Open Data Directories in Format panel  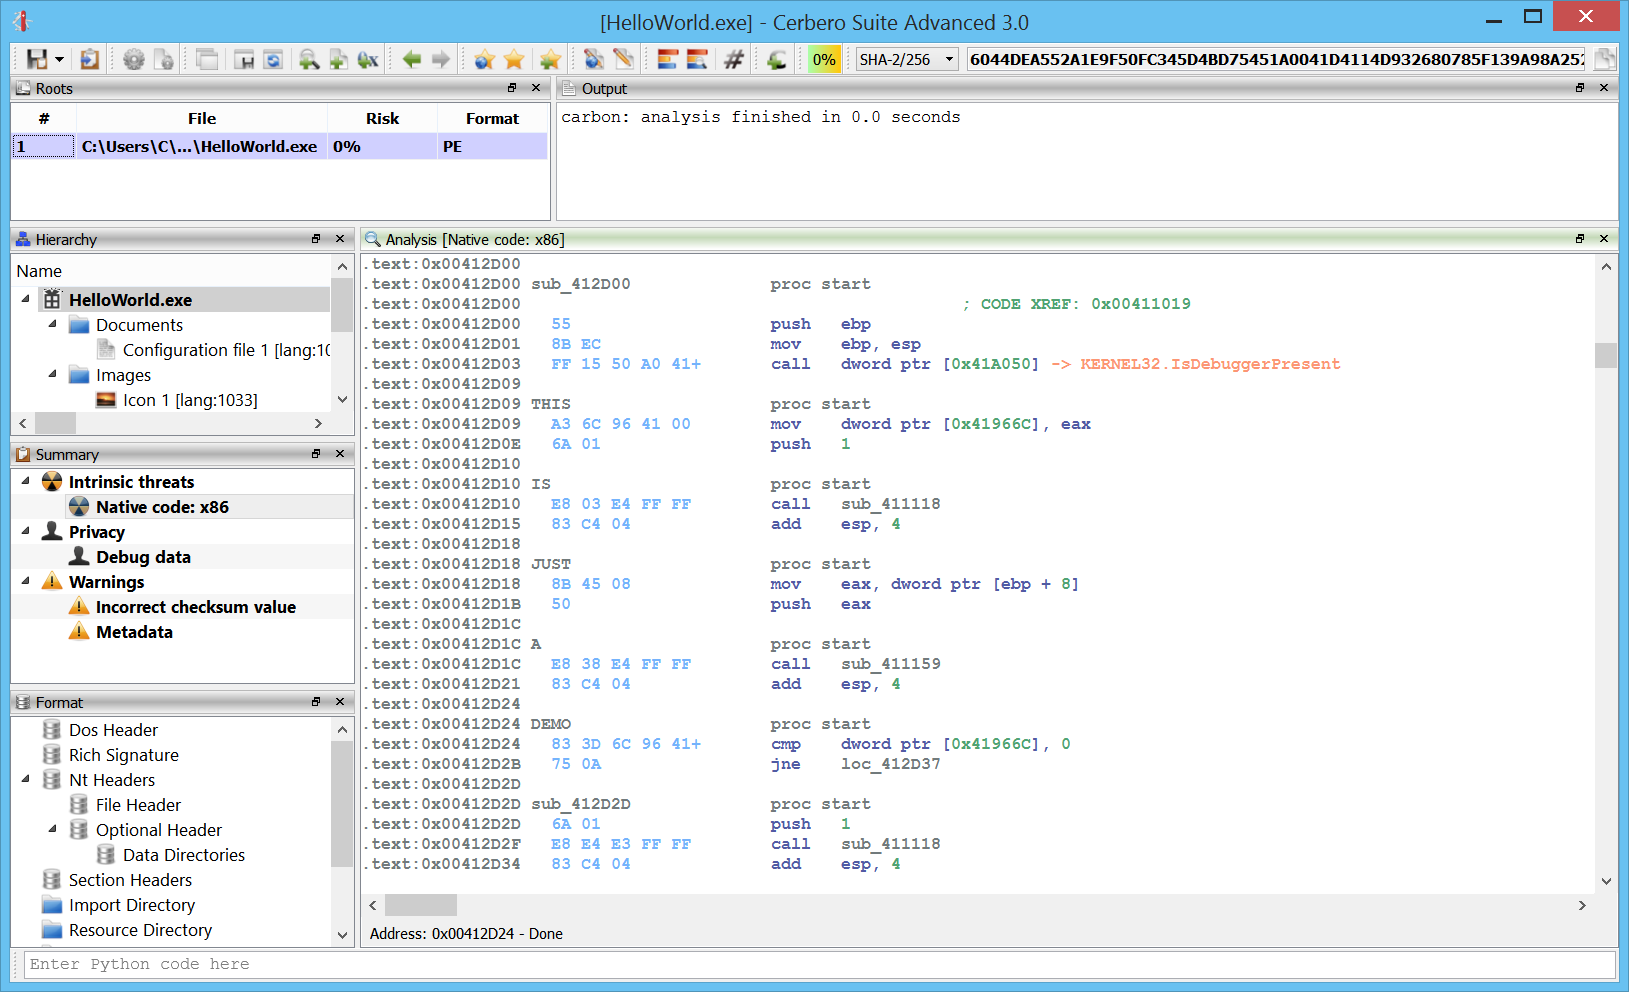[x=184, y=855]
